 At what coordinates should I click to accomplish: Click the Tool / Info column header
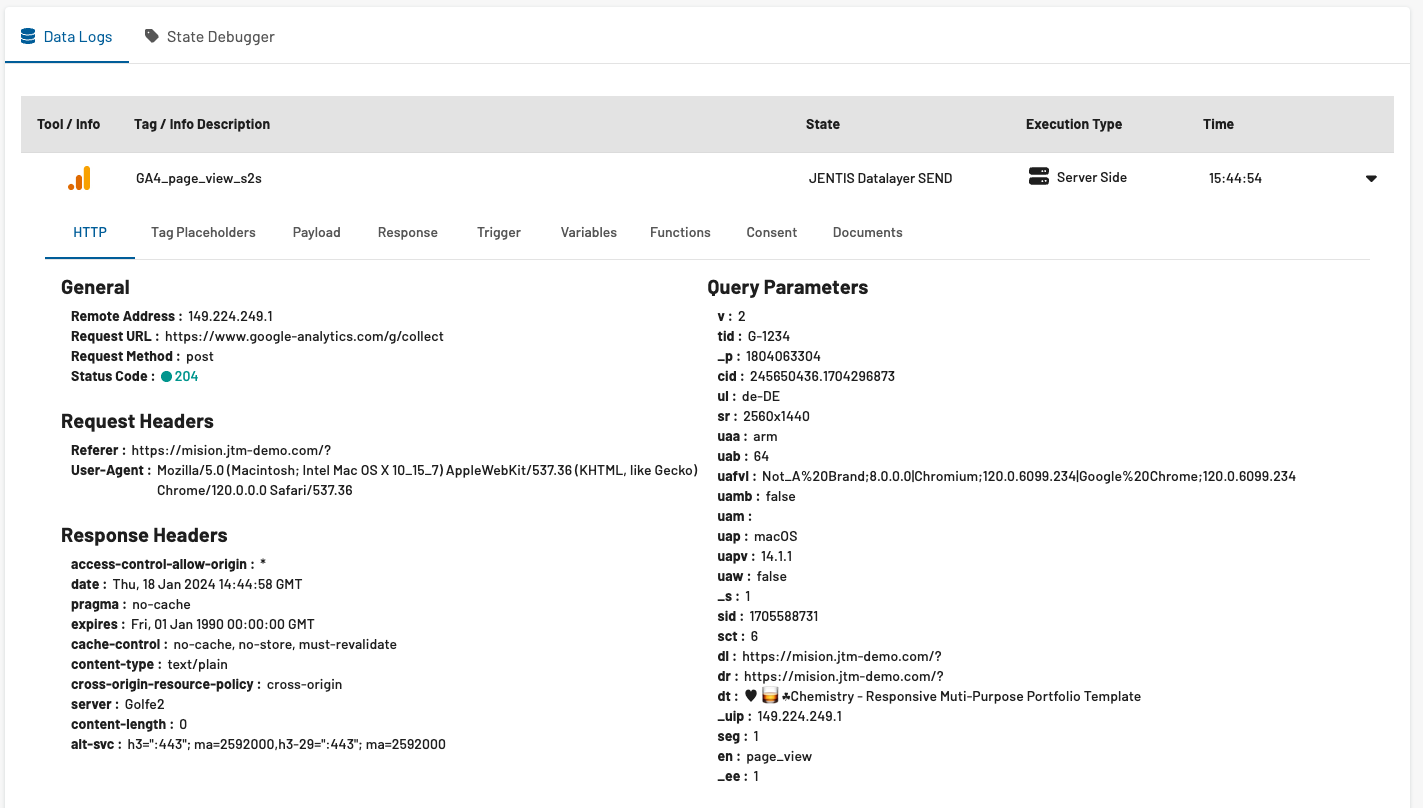(x=69, y=124)
